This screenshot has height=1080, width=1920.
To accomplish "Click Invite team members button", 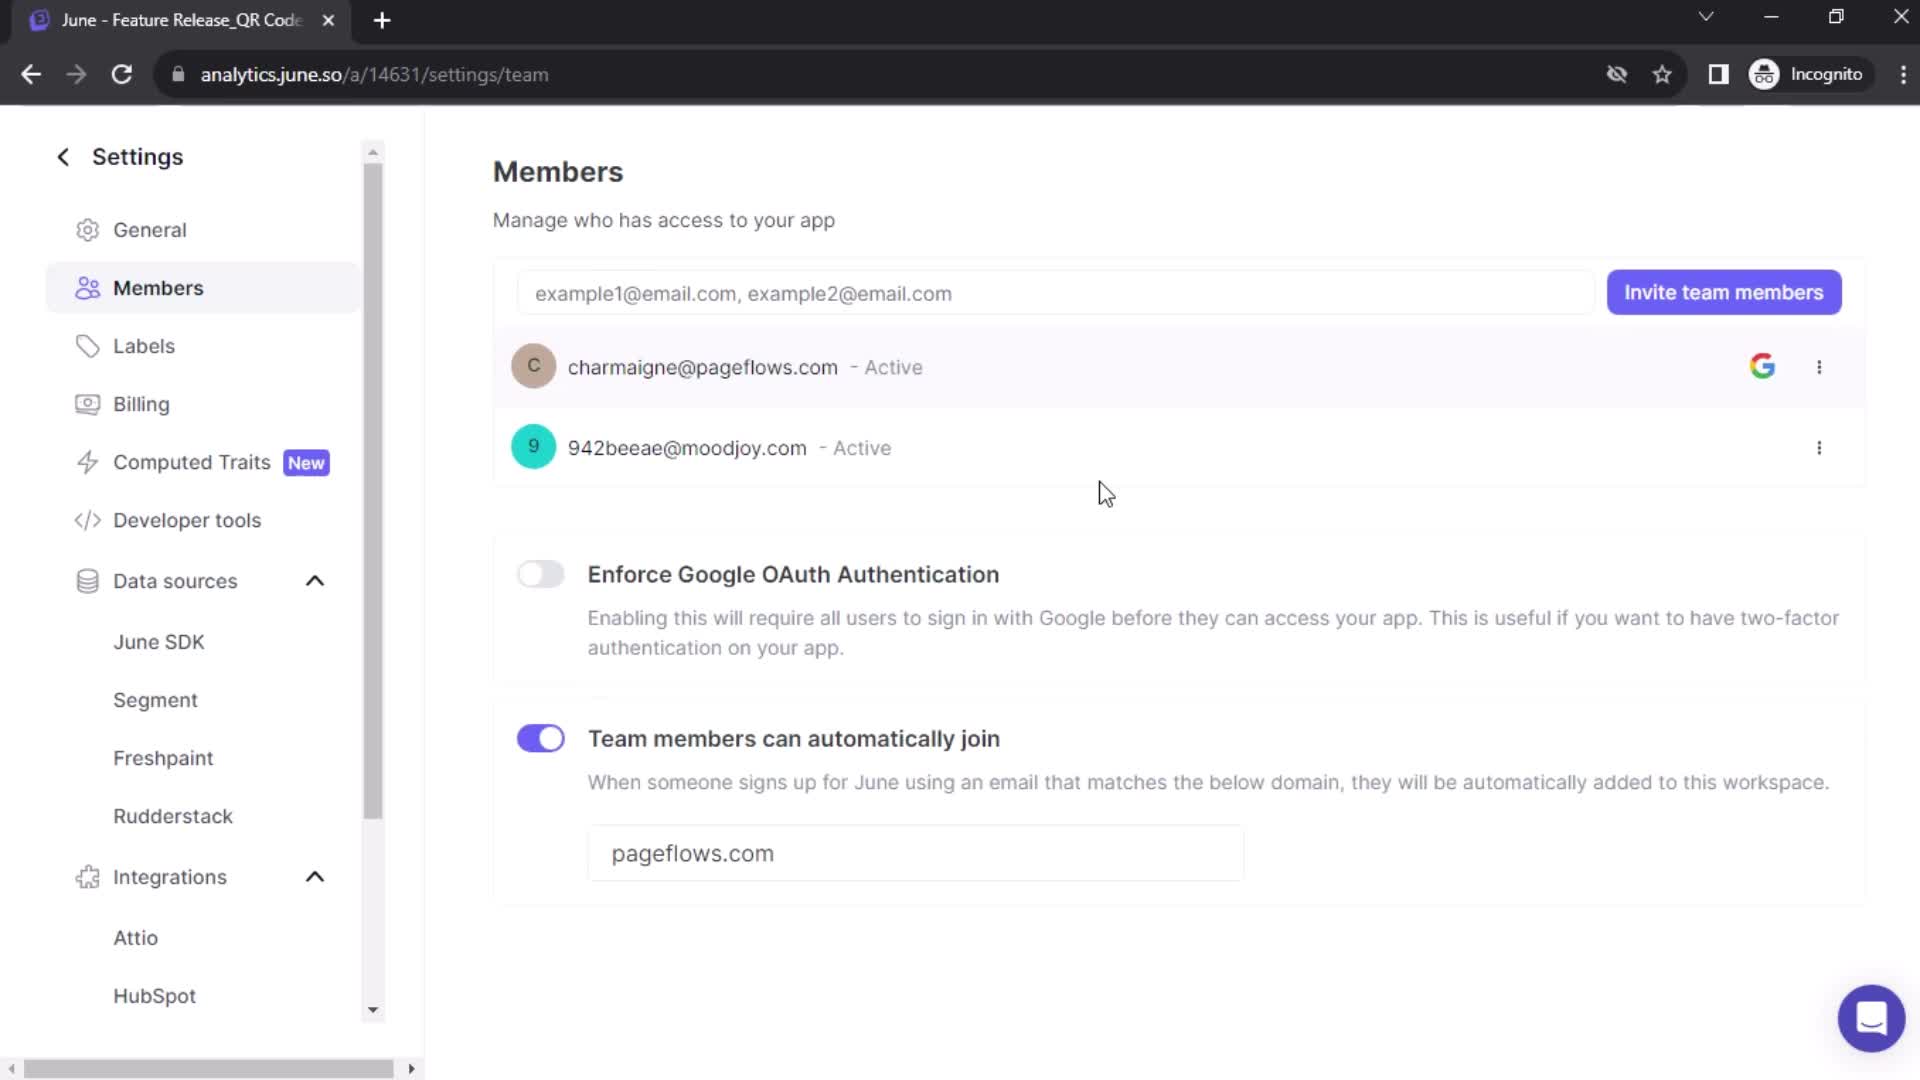I will click(1724, 293).
